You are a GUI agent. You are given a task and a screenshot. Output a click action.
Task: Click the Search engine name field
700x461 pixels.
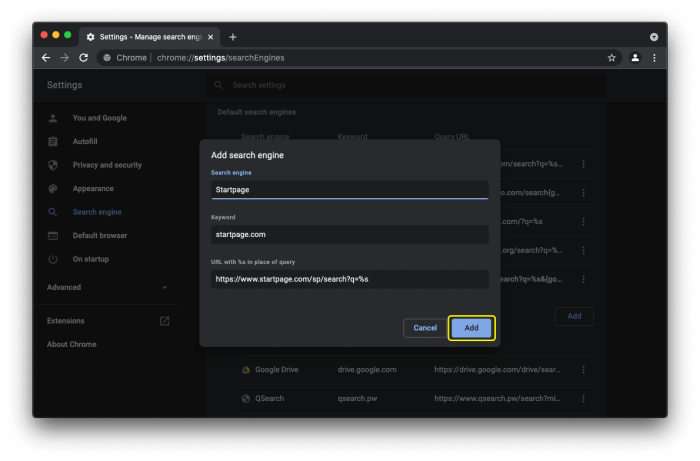[350, 190]
